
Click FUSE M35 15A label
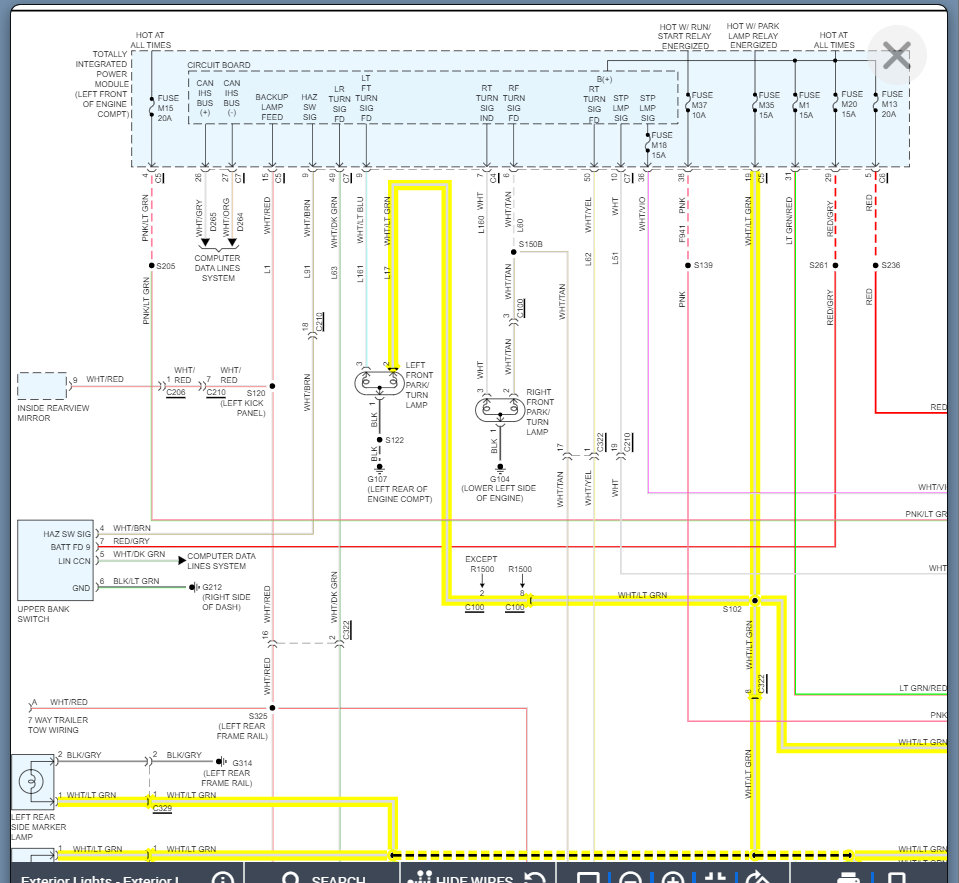(x=769, y=105)
